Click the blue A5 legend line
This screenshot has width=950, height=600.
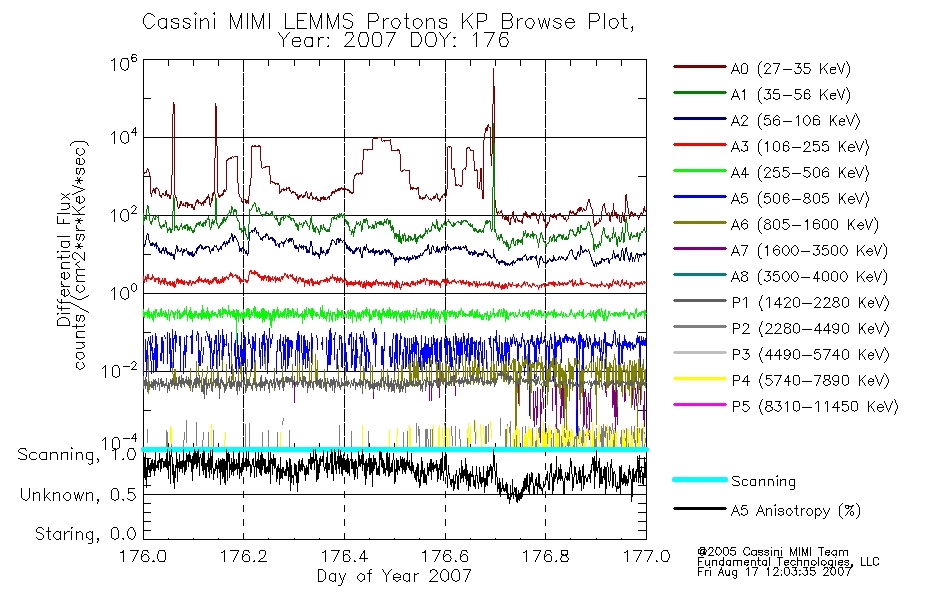tap(699, 196)
